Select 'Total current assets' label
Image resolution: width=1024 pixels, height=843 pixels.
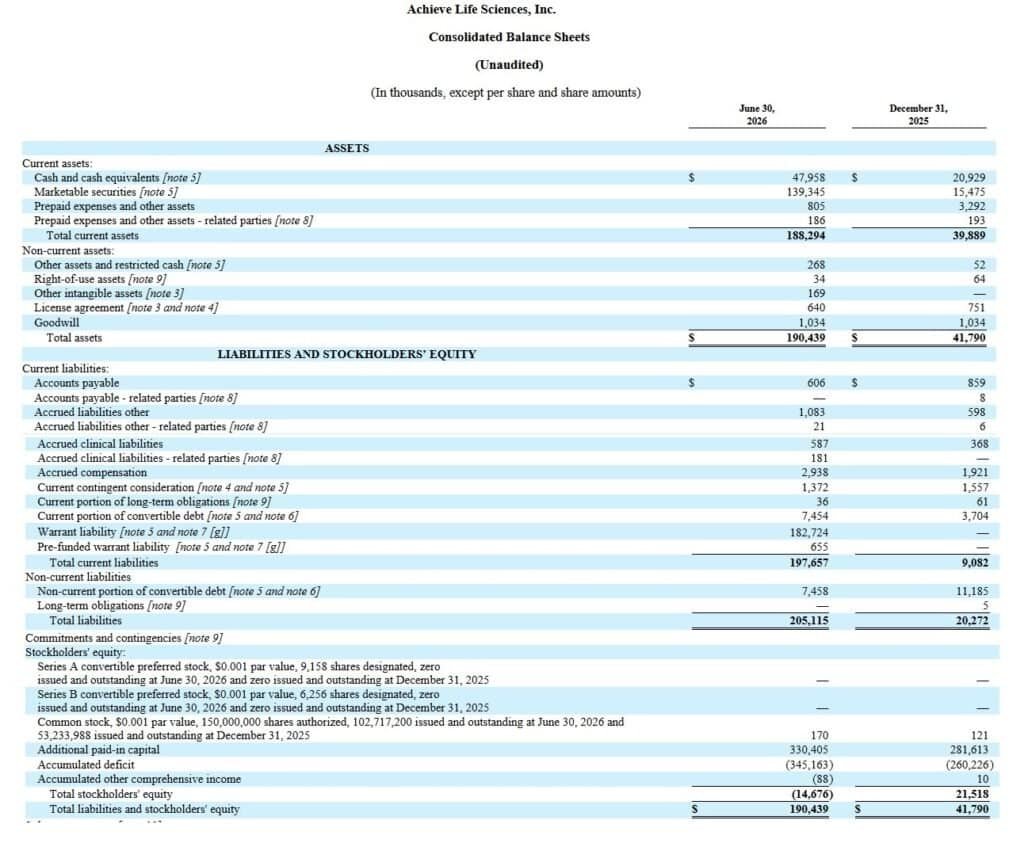[x=92, y=236]
